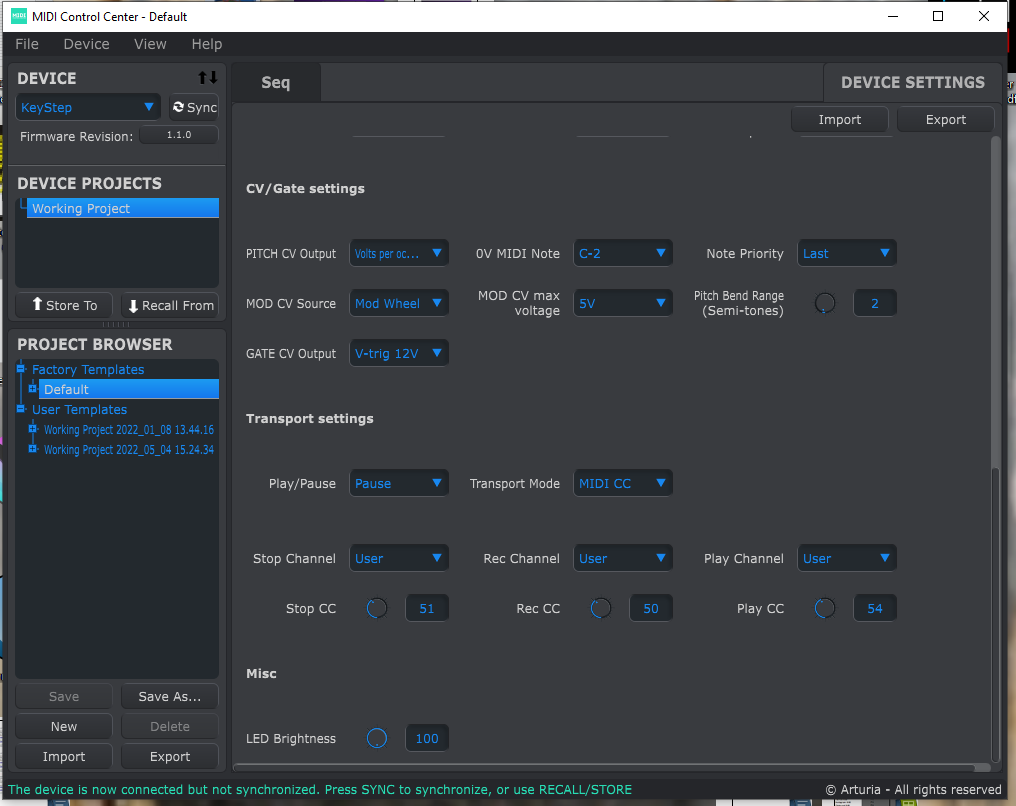Screen dimensions: 1016x806
Task: Click Import in Project Browser
Action: [64, 757]
